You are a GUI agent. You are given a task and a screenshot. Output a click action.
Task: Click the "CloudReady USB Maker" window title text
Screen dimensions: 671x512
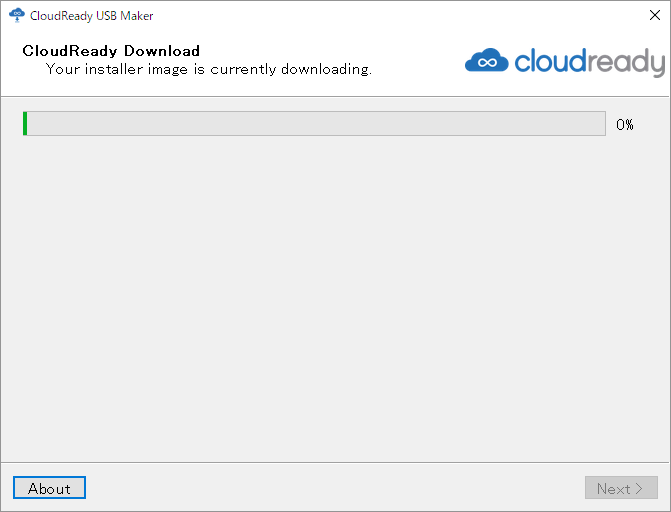tap(92, 15)
